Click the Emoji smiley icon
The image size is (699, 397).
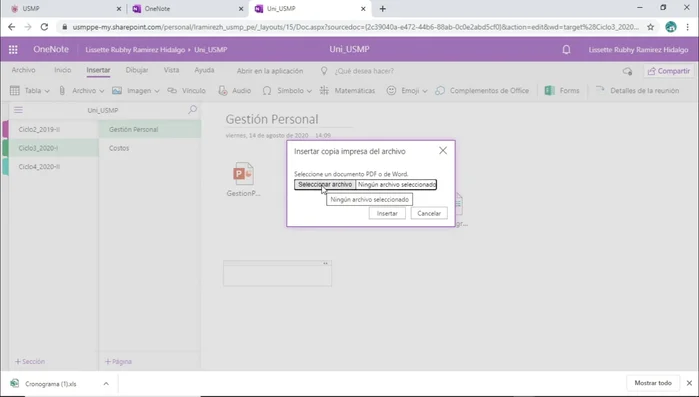click(x=391, y=90)
